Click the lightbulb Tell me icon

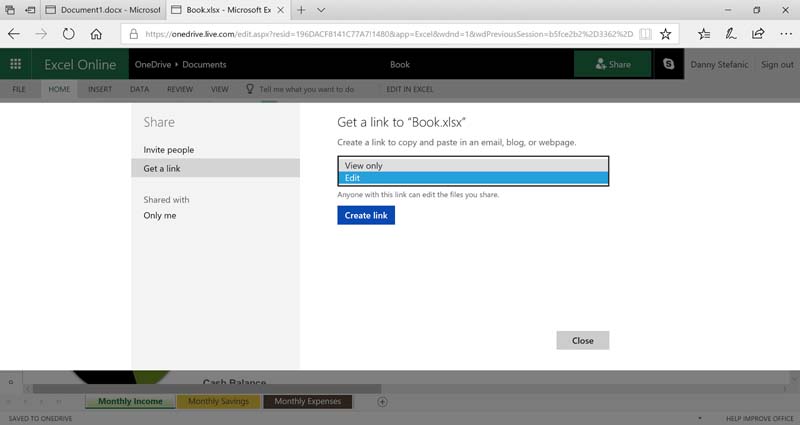coord(249,89)
